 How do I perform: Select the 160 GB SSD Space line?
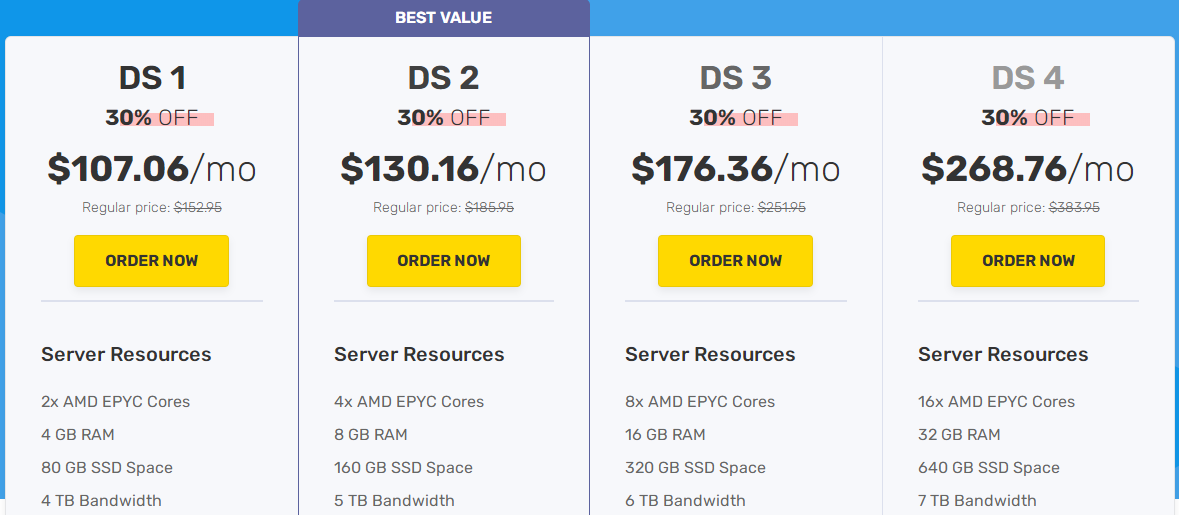[403, 468]
